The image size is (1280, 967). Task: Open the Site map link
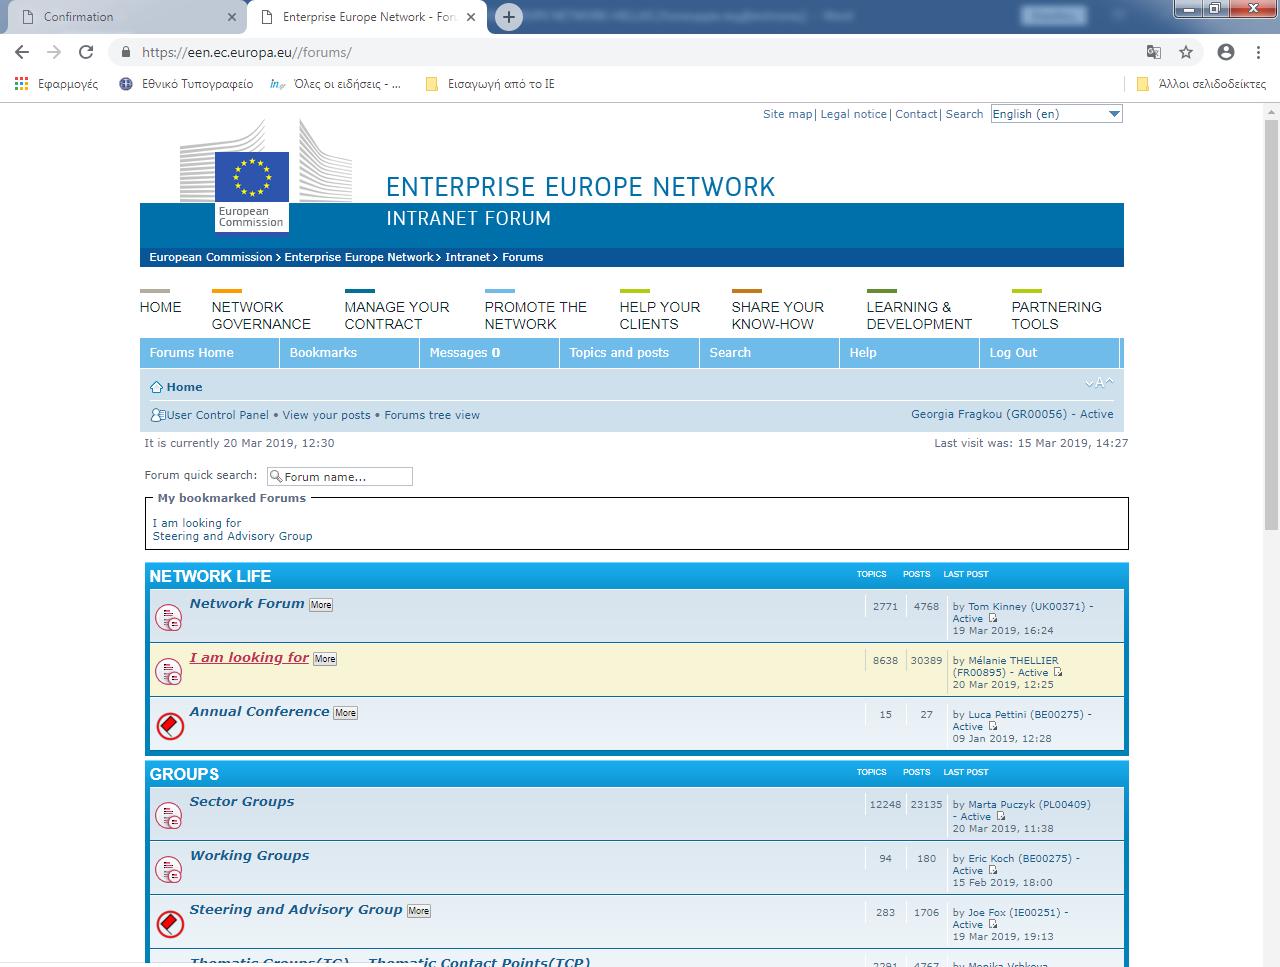click(787, 114)
